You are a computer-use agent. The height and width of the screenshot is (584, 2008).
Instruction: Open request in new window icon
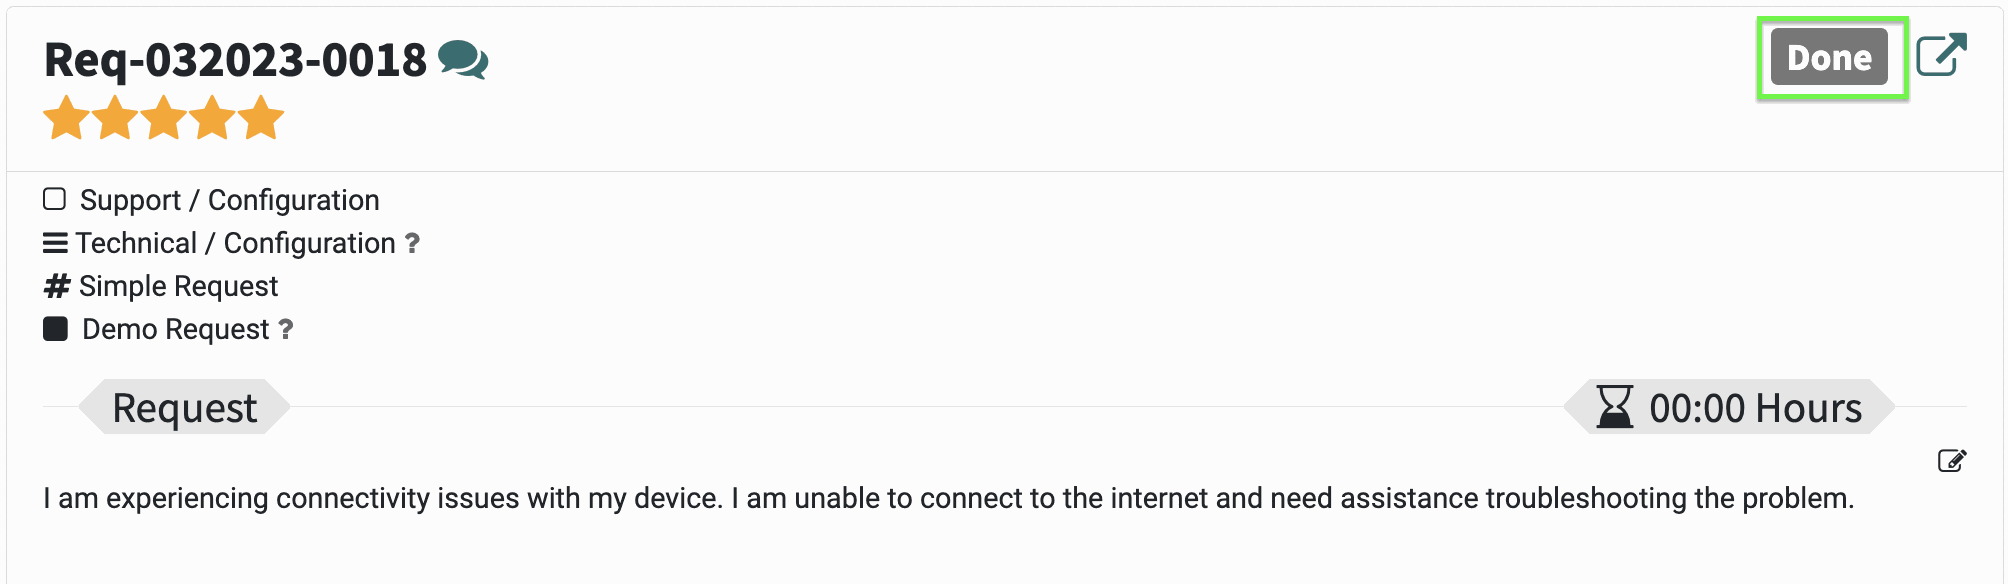point(1942,55)
